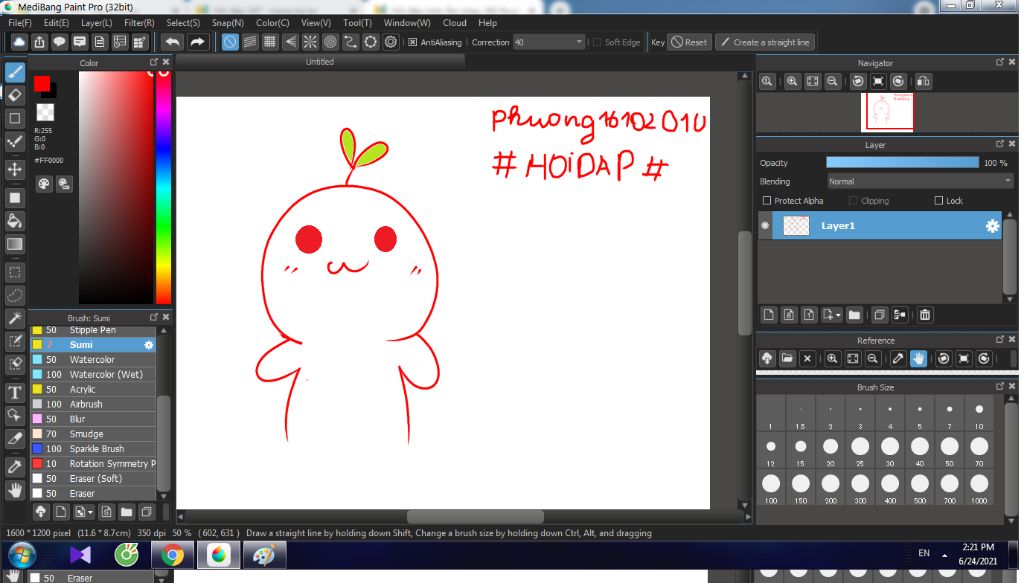Select the Brush tool in left toolbar
The height and width of the screenshot is (583, 1024).
tap(14, 72)
